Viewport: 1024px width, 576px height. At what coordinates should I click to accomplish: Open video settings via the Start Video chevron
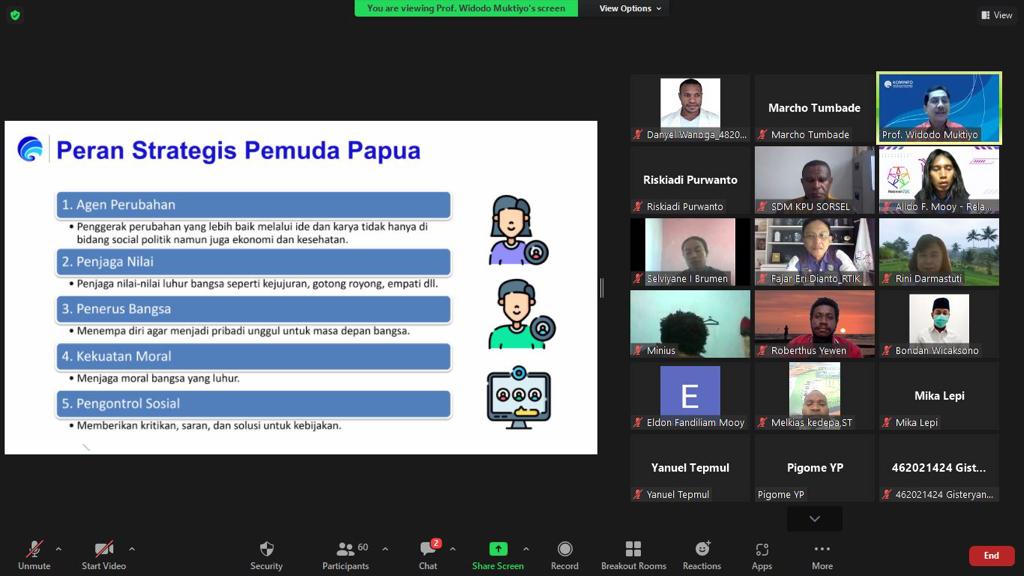click(x=129, y=548)
